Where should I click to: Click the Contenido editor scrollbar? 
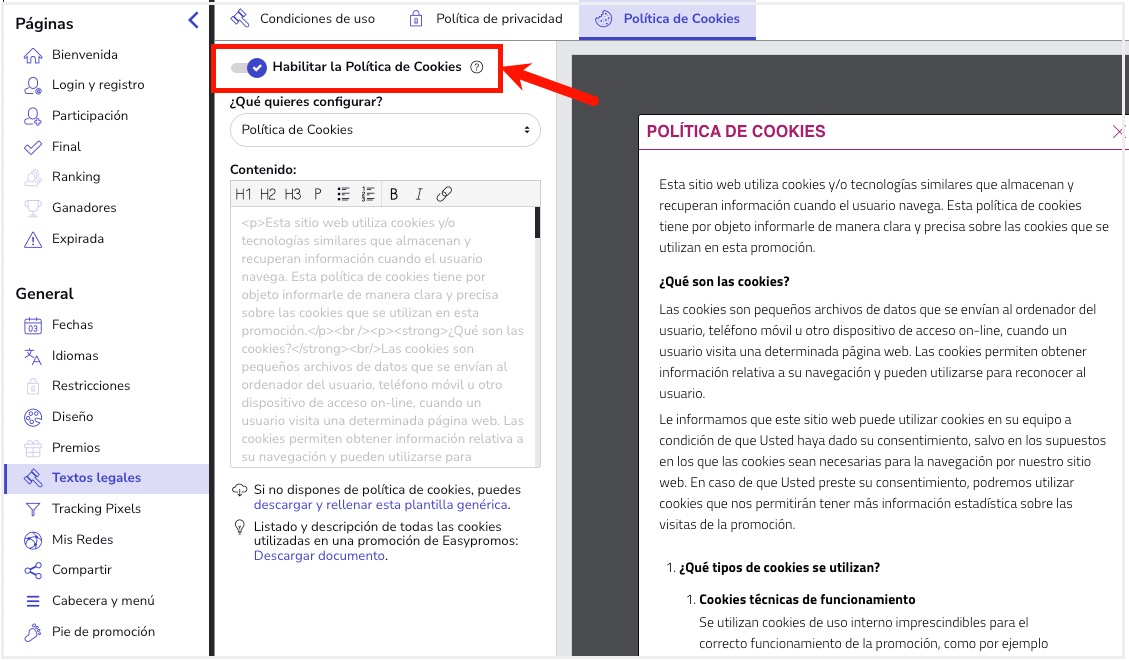(537, 223)
